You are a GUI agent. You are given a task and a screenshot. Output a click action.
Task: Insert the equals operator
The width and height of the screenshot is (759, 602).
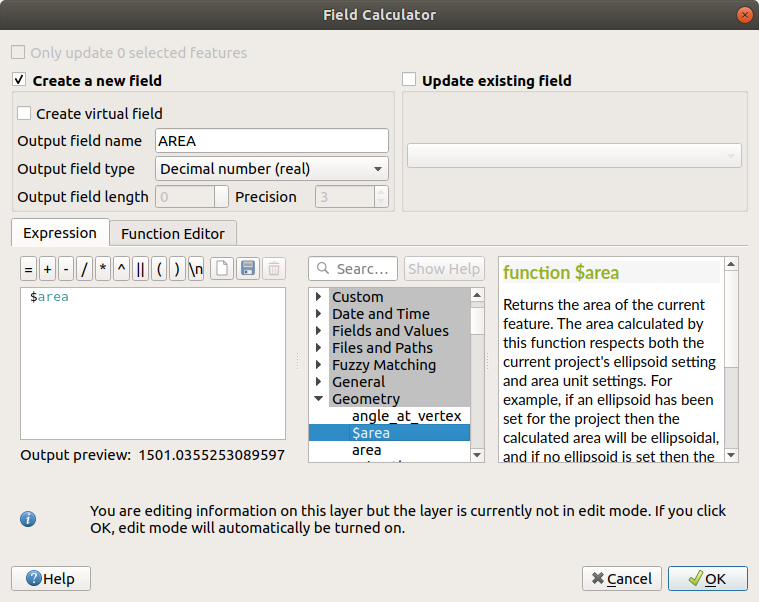29,269
